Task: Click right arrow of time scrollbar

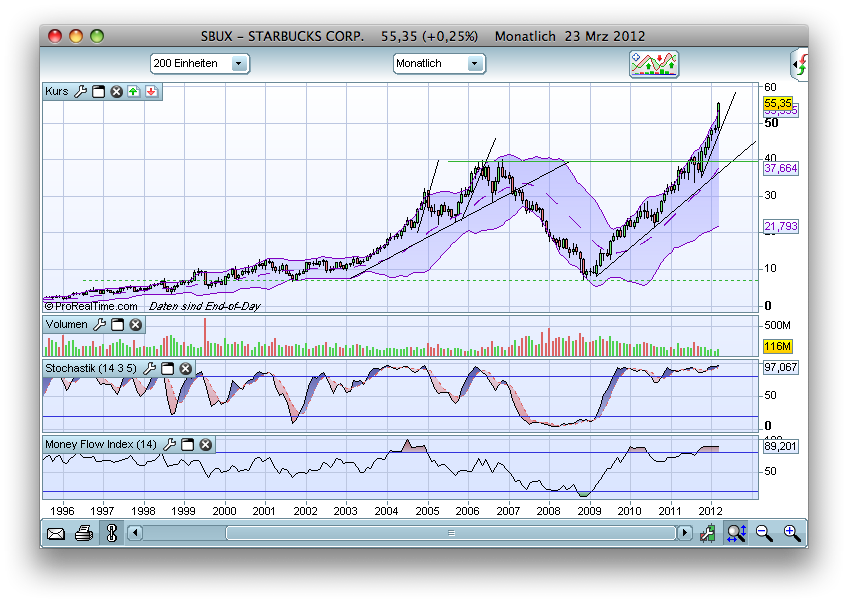Action: [x=685, y=533]
